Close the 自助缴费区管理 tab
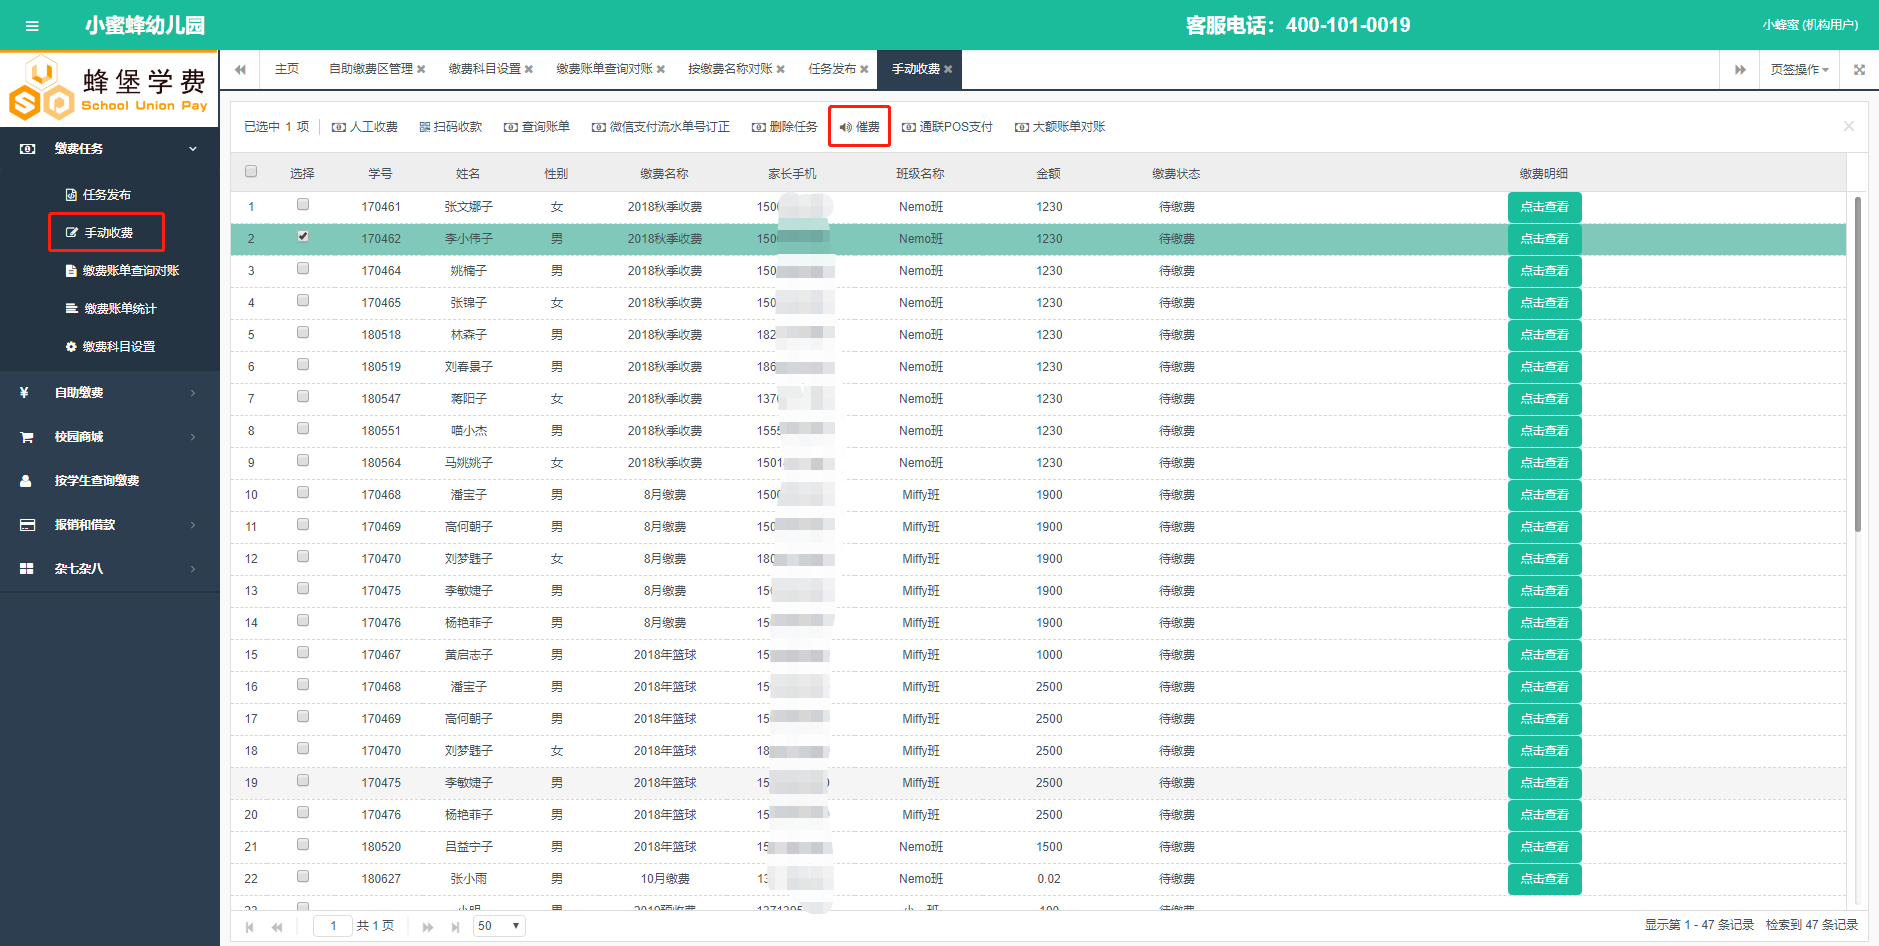 coord(421,69)
